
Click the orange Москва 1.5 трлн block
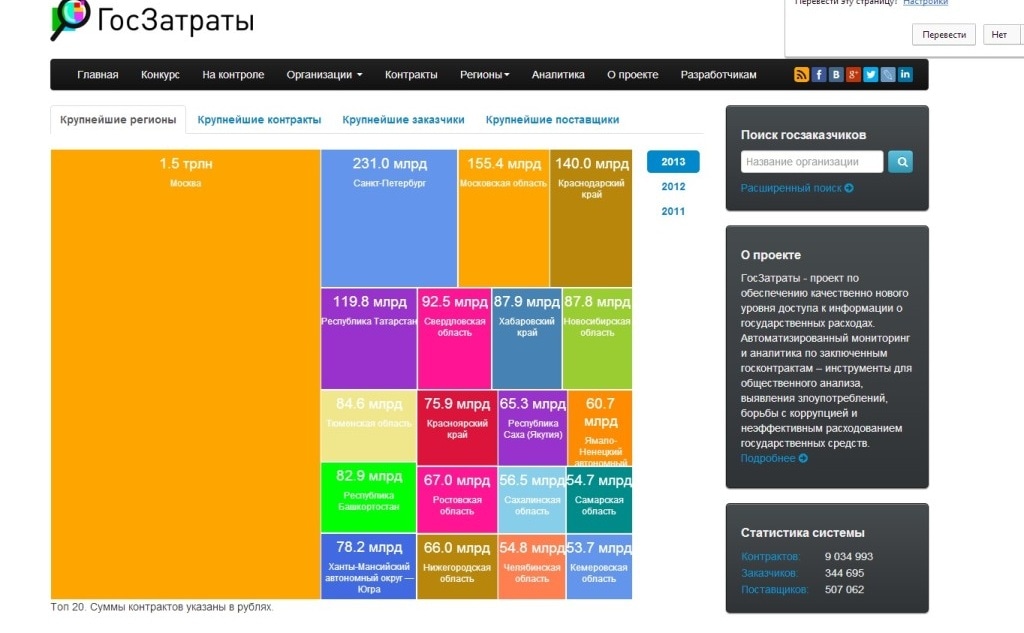pyautogui.click(x=185, y=370)
